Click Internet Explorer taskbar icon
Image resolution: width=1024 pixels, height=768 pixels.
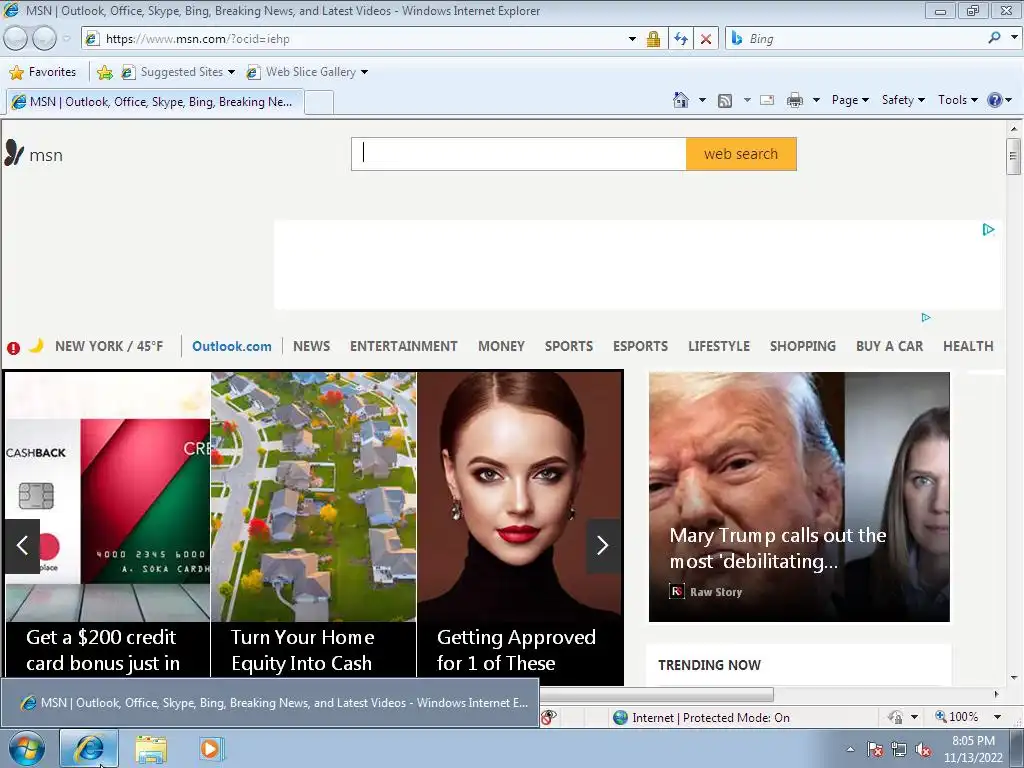click(89, 748)
